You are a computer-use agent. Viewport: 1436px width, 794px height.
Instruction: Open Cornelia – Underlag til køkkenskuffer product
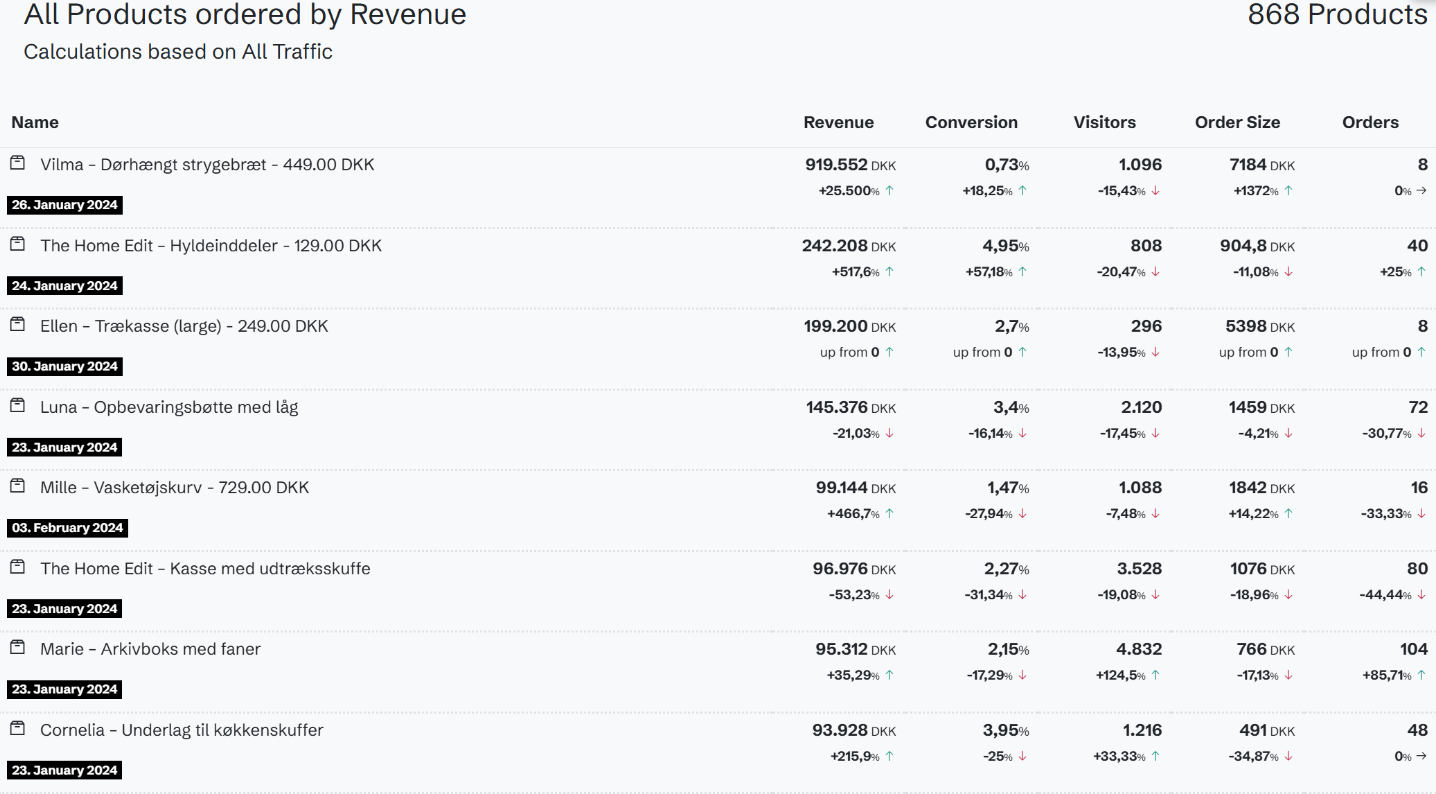(x=182, y=730)
